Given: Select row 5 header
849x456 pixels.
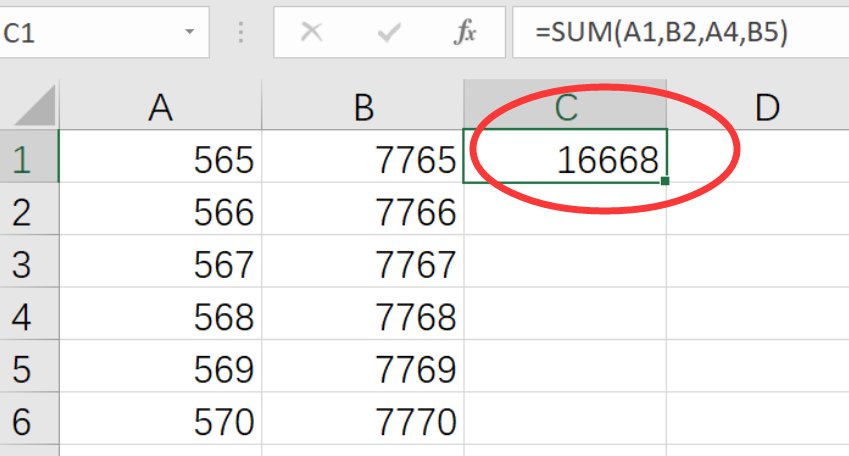Looking at the screenshot, I should click(29, 367).
